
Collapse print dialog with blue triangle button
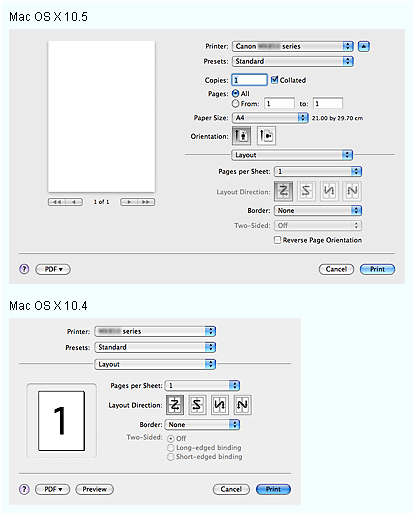[363, 46]
